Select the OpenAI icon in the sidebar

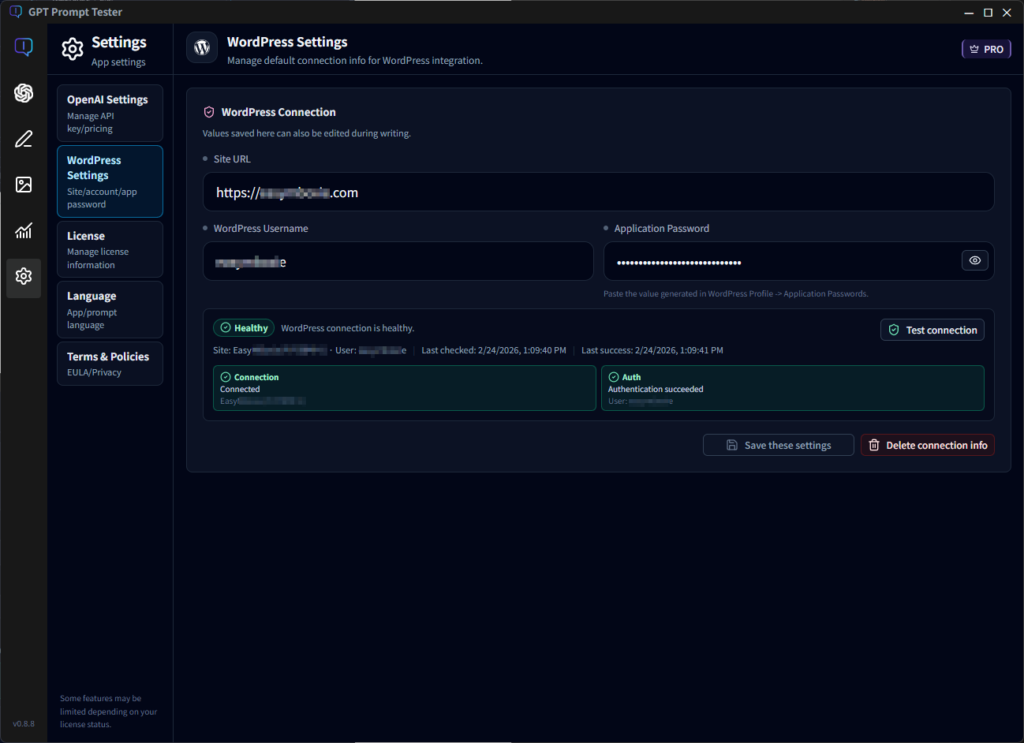23,92
